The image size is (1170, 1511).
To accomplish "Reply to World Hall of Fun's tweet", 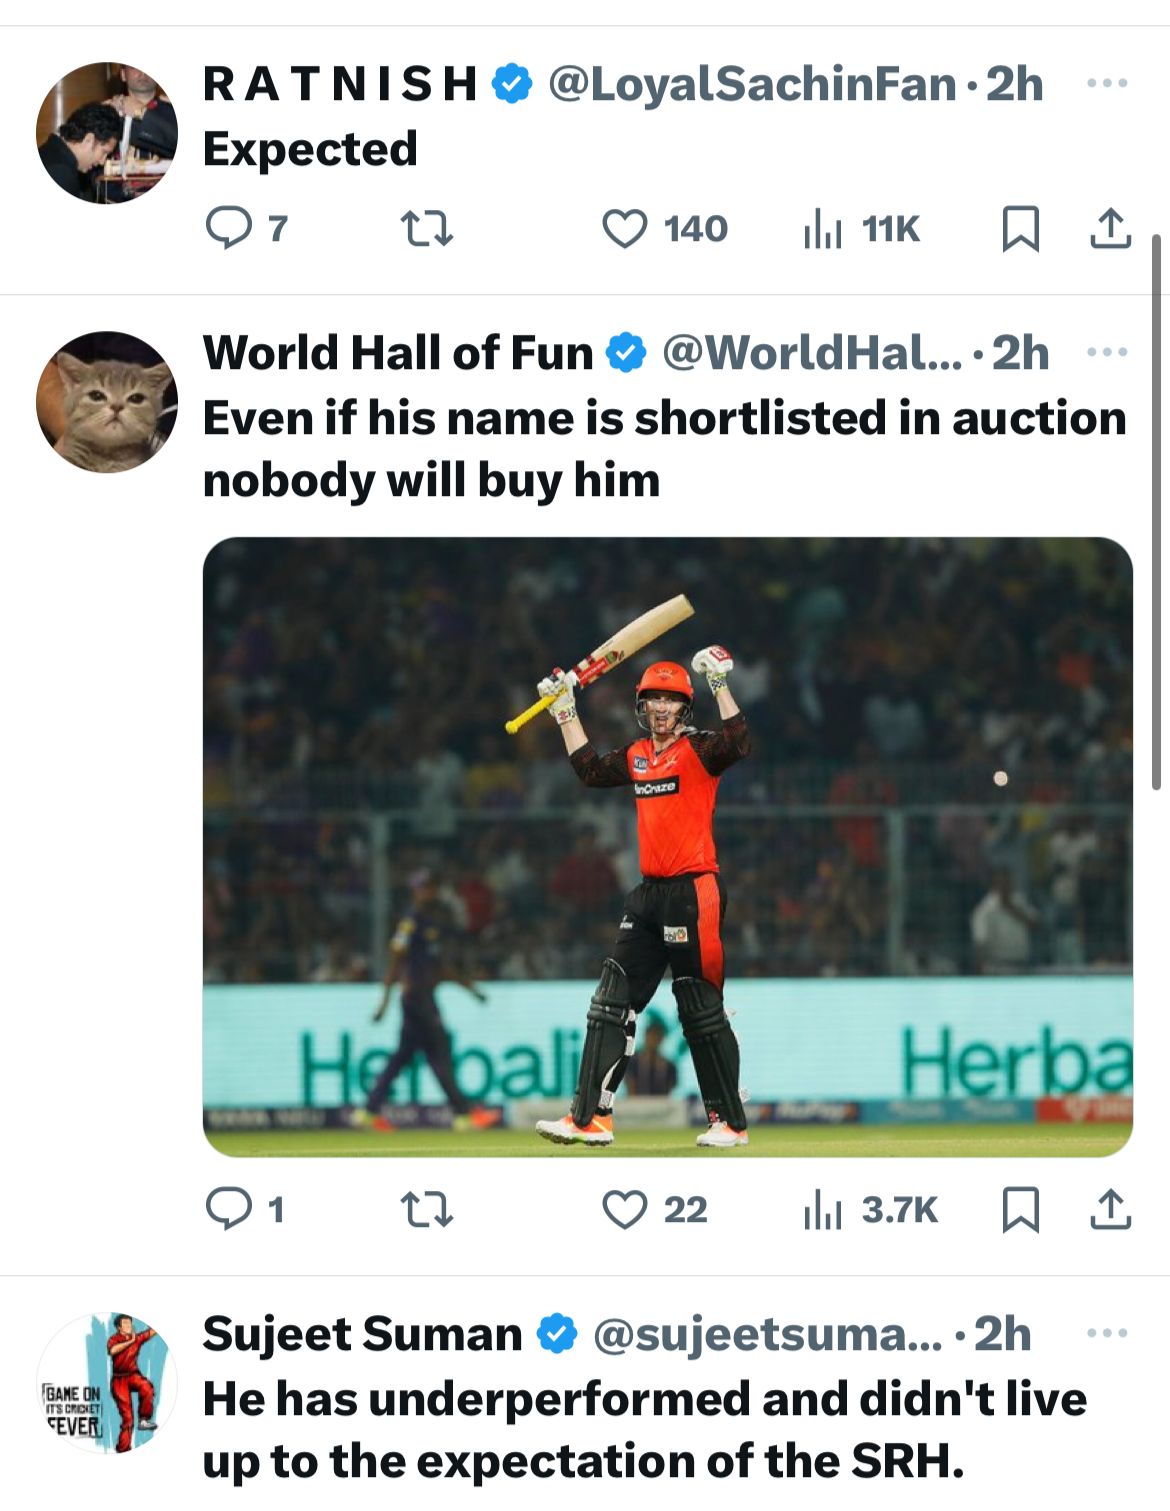I will click(228, 1209).
